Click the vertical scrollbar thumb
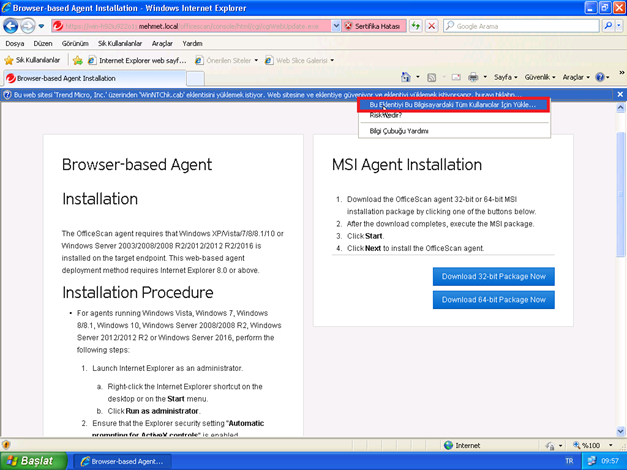 (x=620, y=194)
